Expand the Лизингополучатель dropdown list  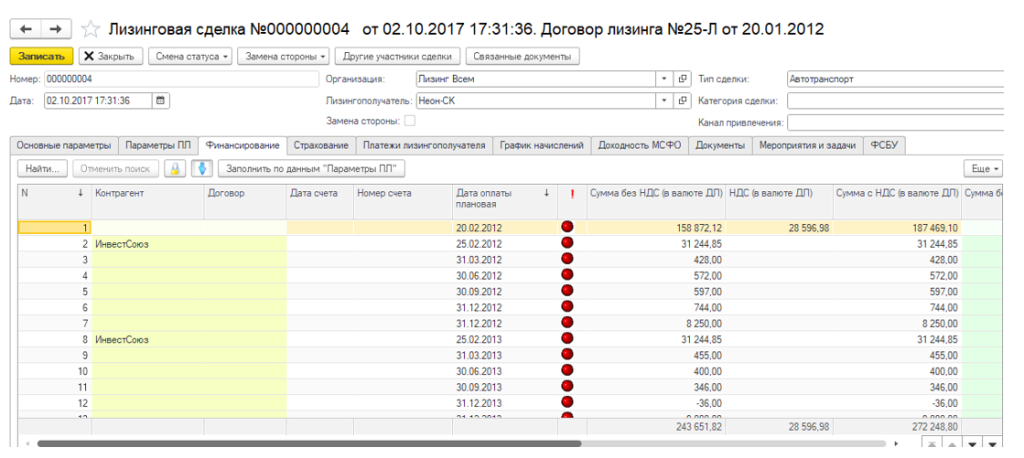tap(665, 100)
